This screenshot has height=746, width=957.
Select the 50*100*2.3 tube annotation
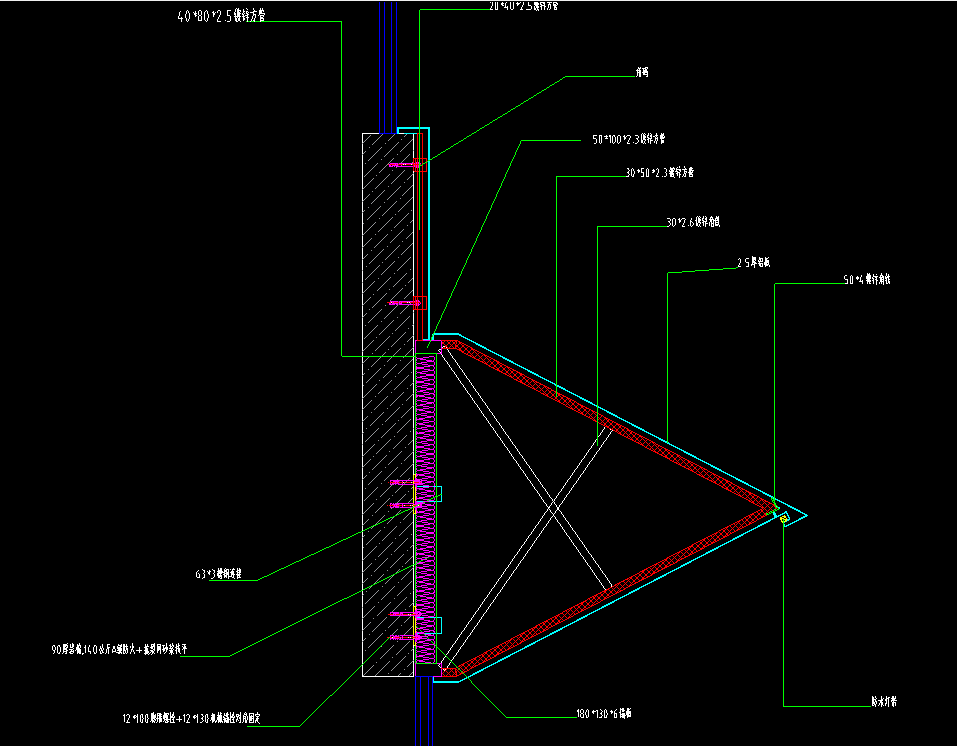coord(629,139)
